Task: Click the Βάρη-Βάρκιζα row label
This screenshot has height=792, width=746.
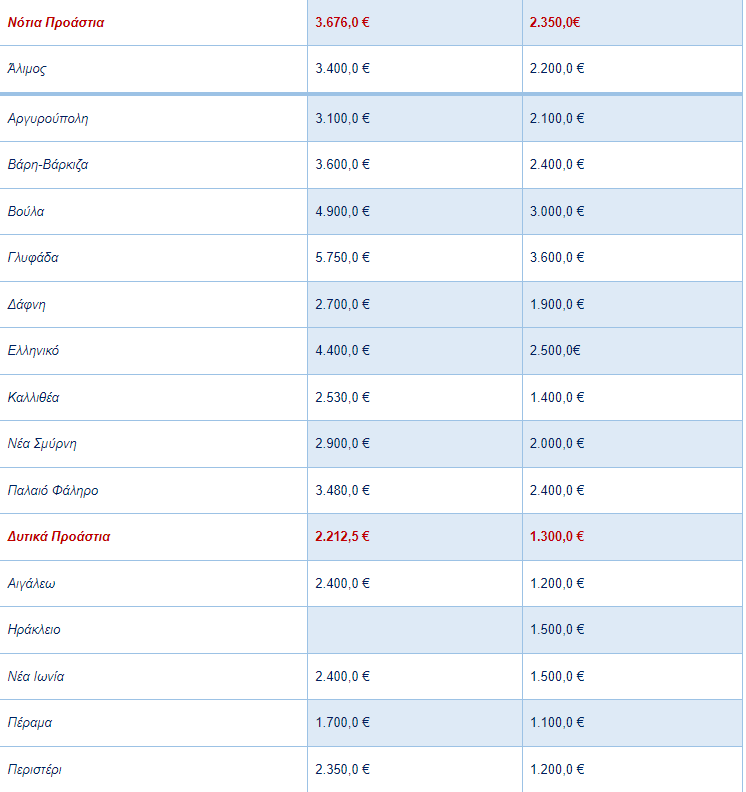Action: click(x=48, y=165)
